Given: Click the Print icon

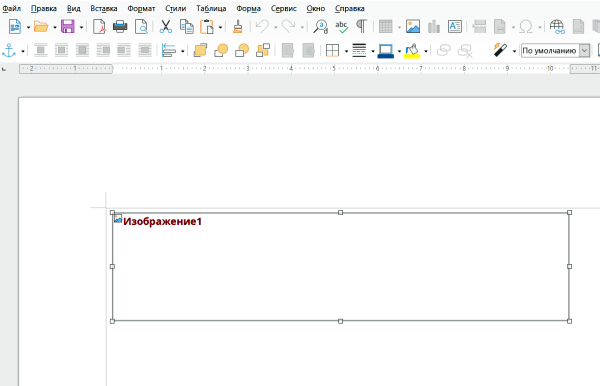Looking at the screenshot, I should (120, 27).
